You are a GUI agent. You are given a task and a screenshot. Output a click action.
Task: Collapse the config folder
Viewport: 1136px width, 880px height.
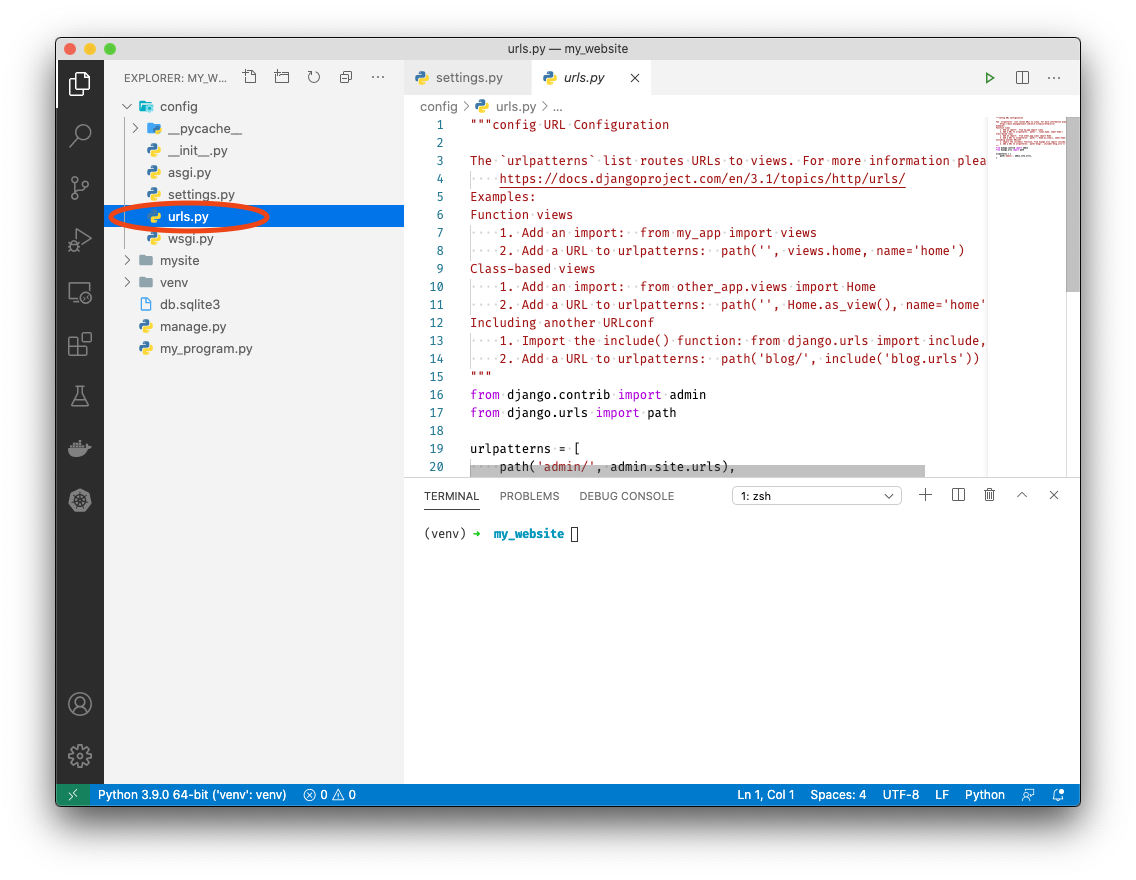point(126,107)
